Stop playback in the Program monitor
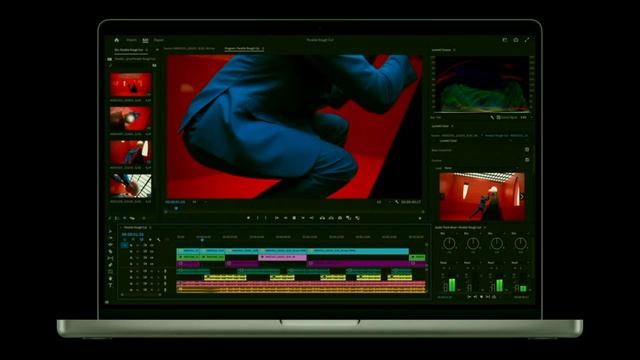The width and height of the screenshot is (640, 360). 294,218
